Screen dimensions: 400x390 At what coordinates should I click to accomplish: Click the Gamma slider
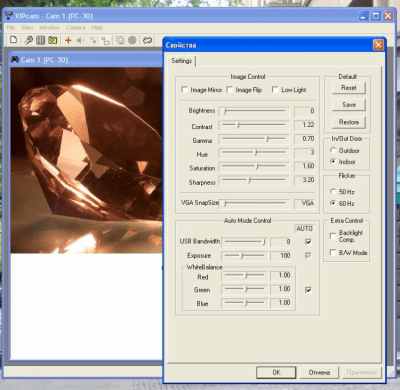tap(254, 139)
